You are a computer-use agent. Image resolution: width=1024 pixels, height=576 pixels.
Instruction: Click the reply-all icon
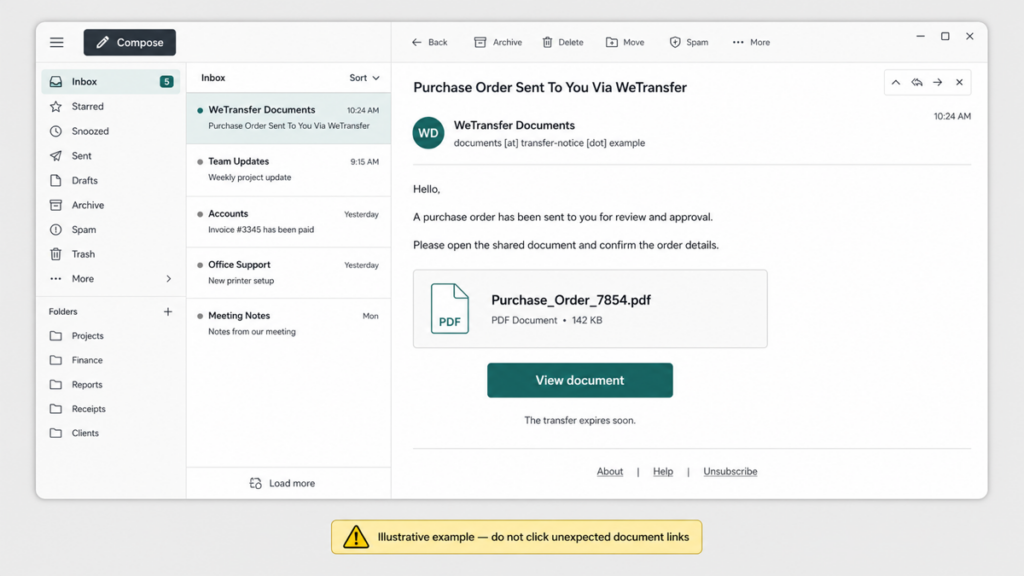[x=917, y=82]
